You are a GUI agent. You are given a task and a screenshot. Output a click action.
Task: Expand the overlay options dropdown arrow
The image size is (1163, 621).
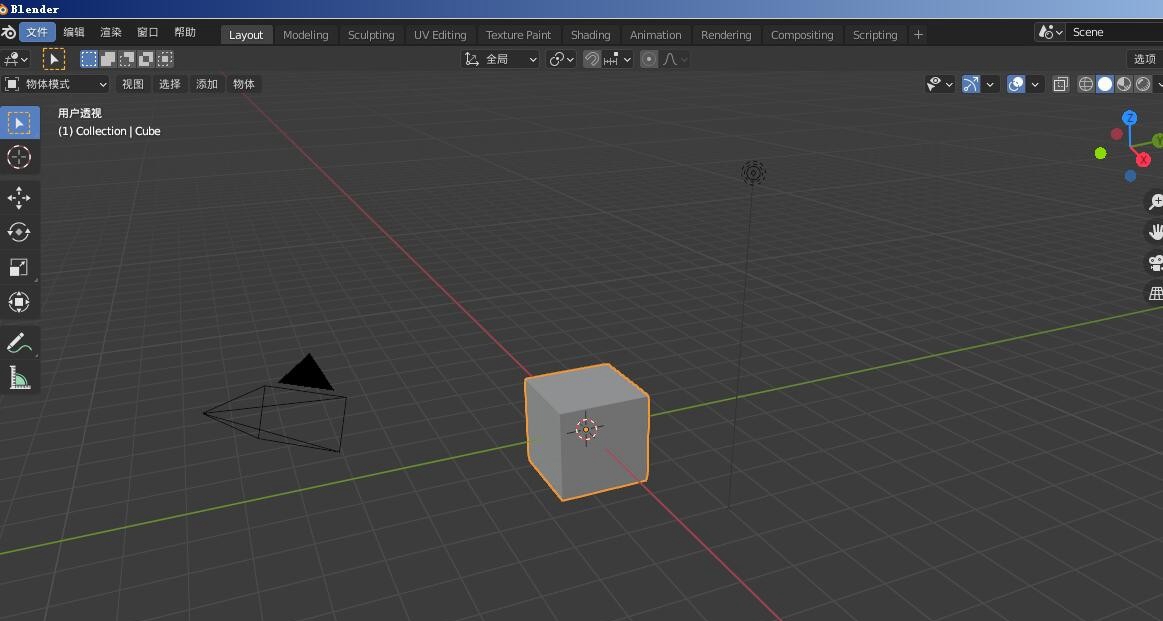click(x=1035, y=85)
